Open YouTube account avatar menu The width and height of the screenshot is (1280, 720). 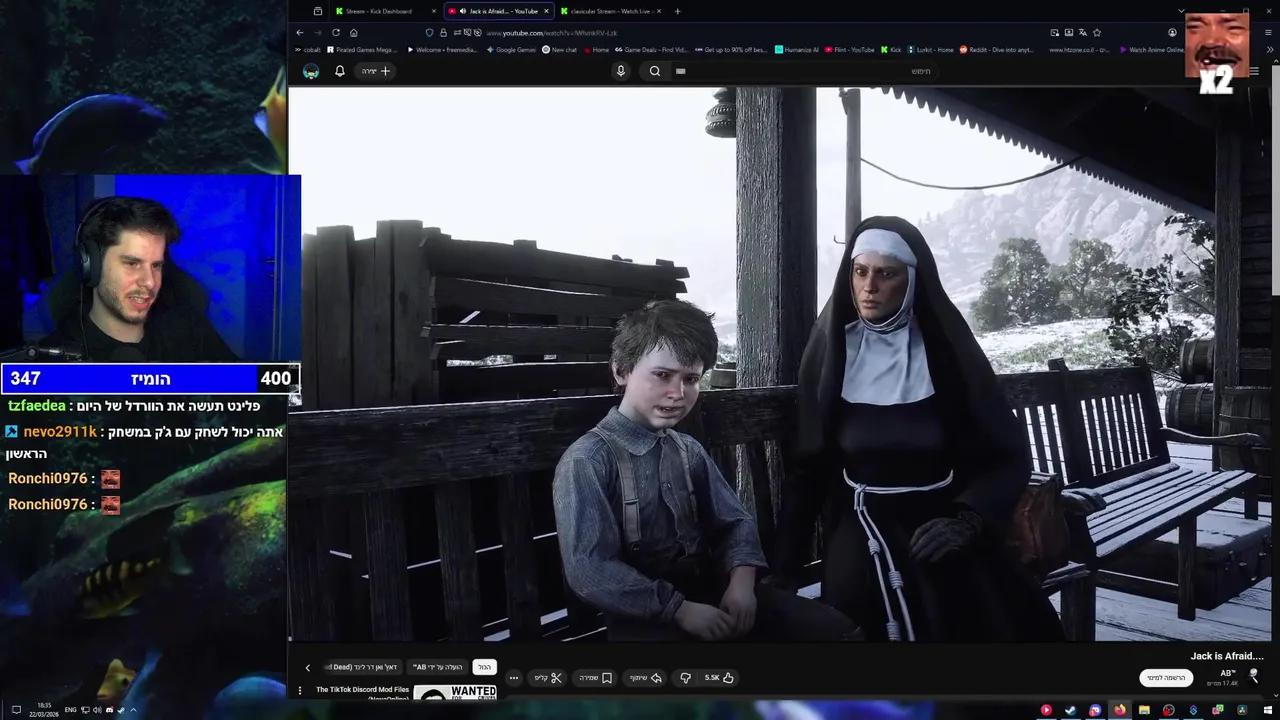tap(311, 71)
